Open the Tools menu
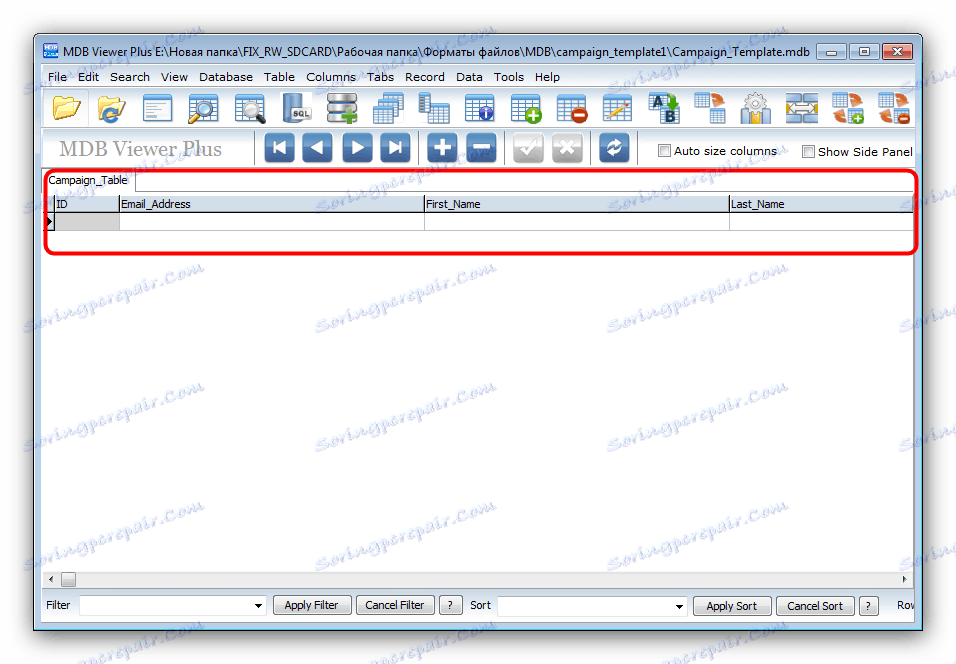The image size is (956, 664). [509, 77]
